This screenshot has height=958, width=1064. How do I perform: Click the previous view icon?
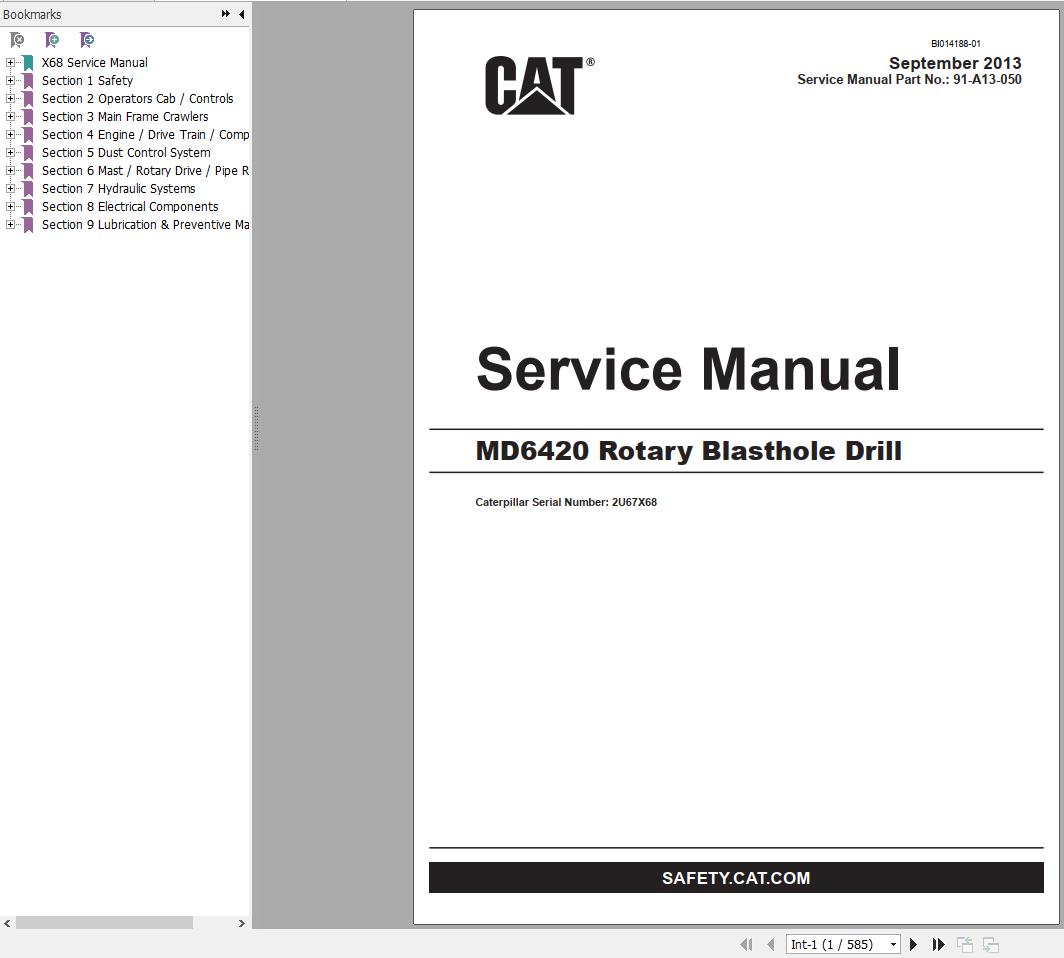pos(965,944)
